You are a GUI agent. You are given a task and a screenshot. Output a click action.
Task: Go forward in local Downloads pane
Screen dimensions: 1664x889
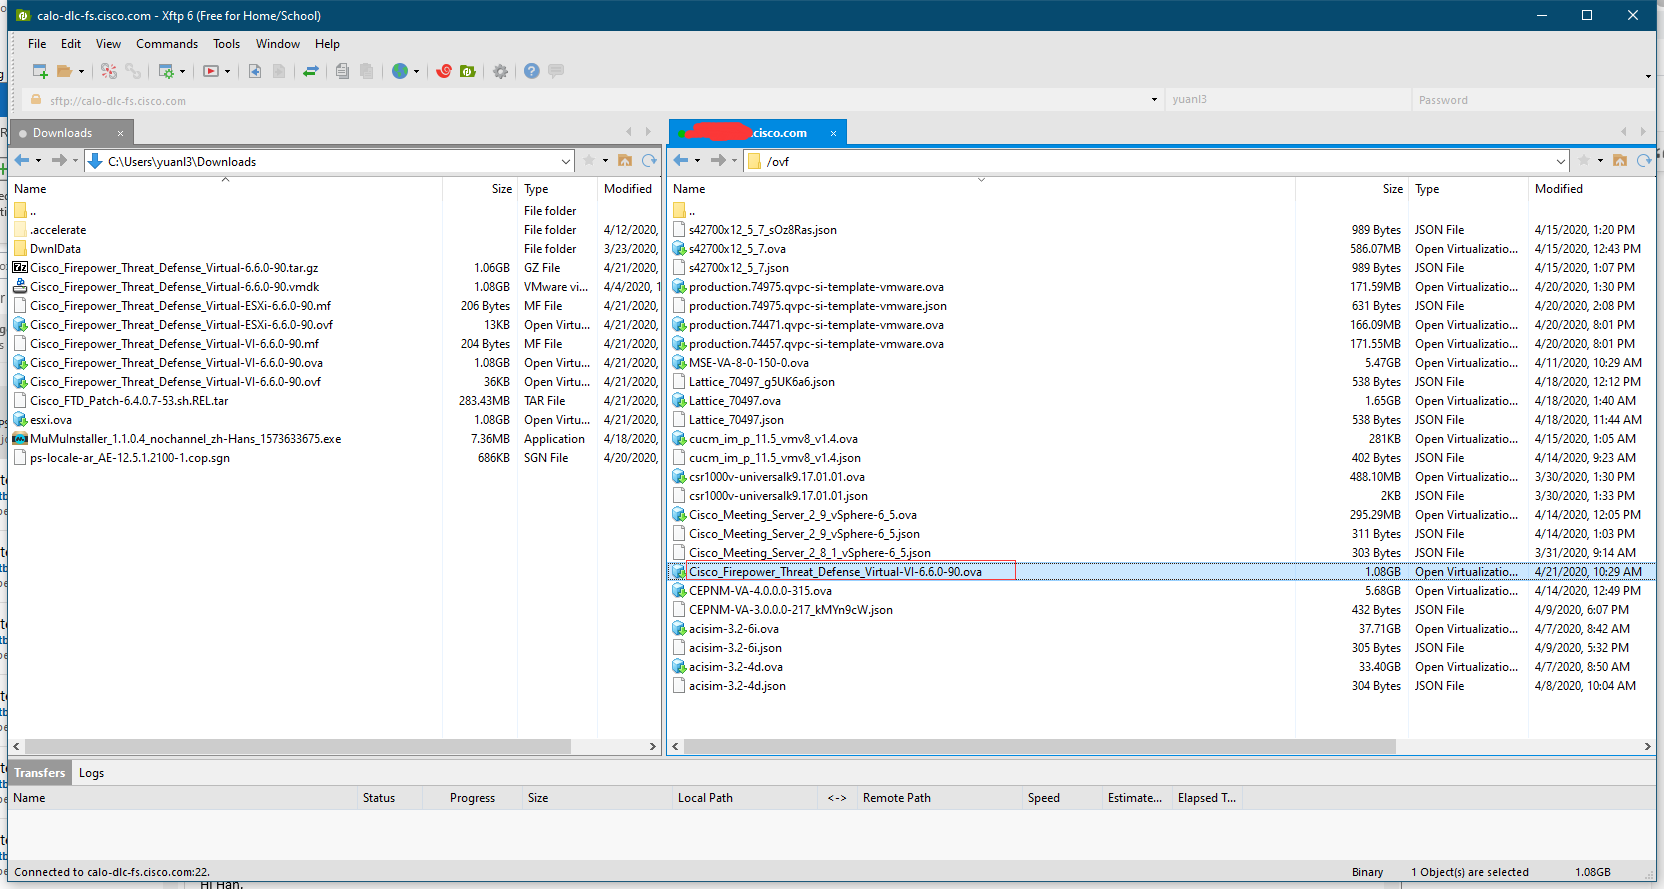(59, 161)
